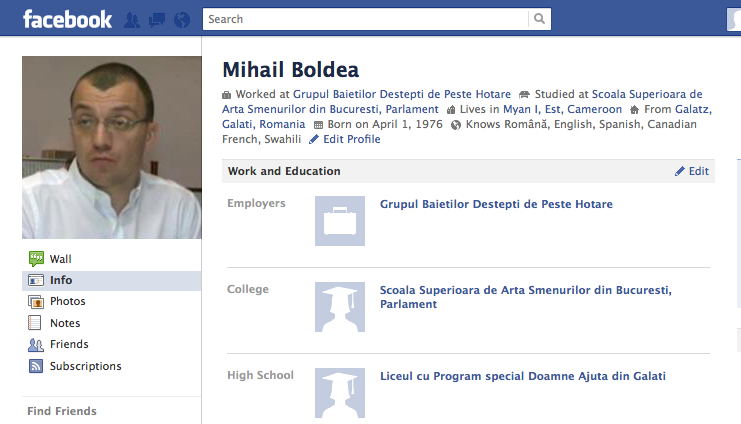Open Friends in the sidebar

pyautogui.click(x=68, y=345)
